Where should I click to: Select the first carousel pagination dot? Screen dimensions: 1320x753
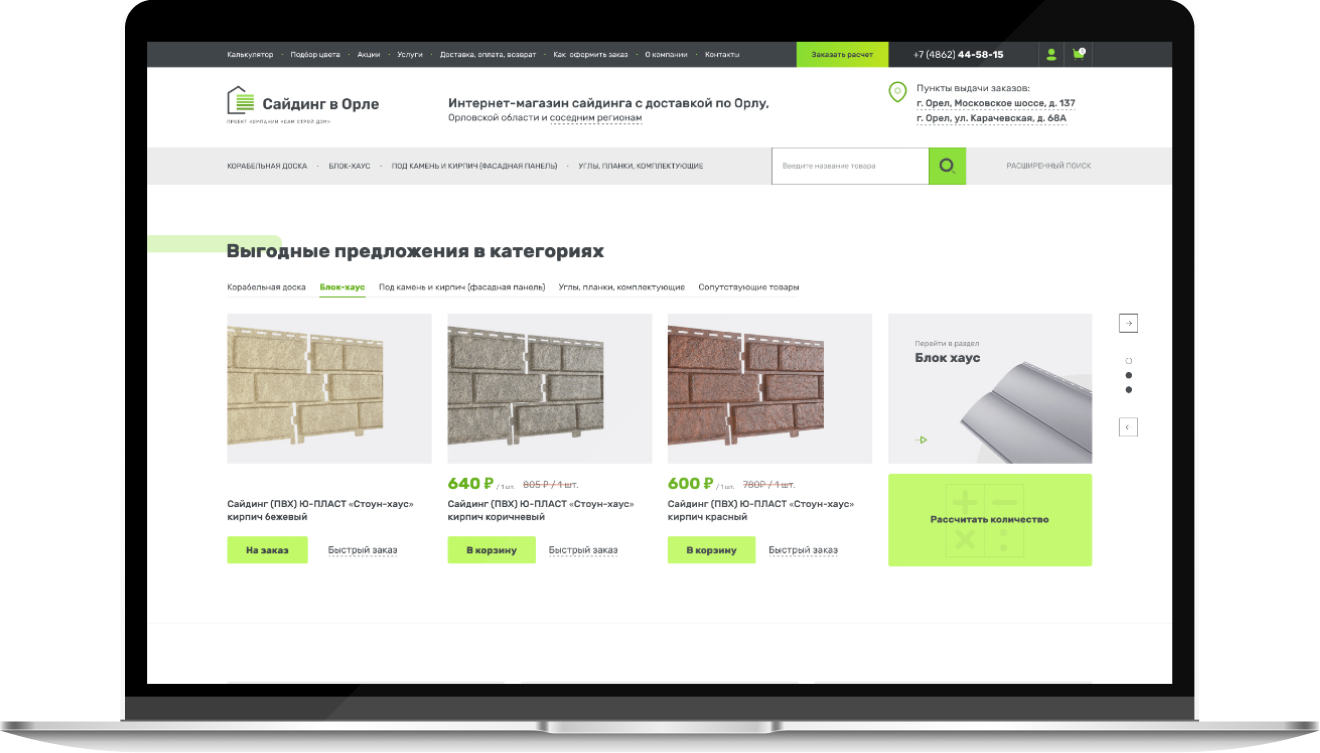coord(1129,361)
